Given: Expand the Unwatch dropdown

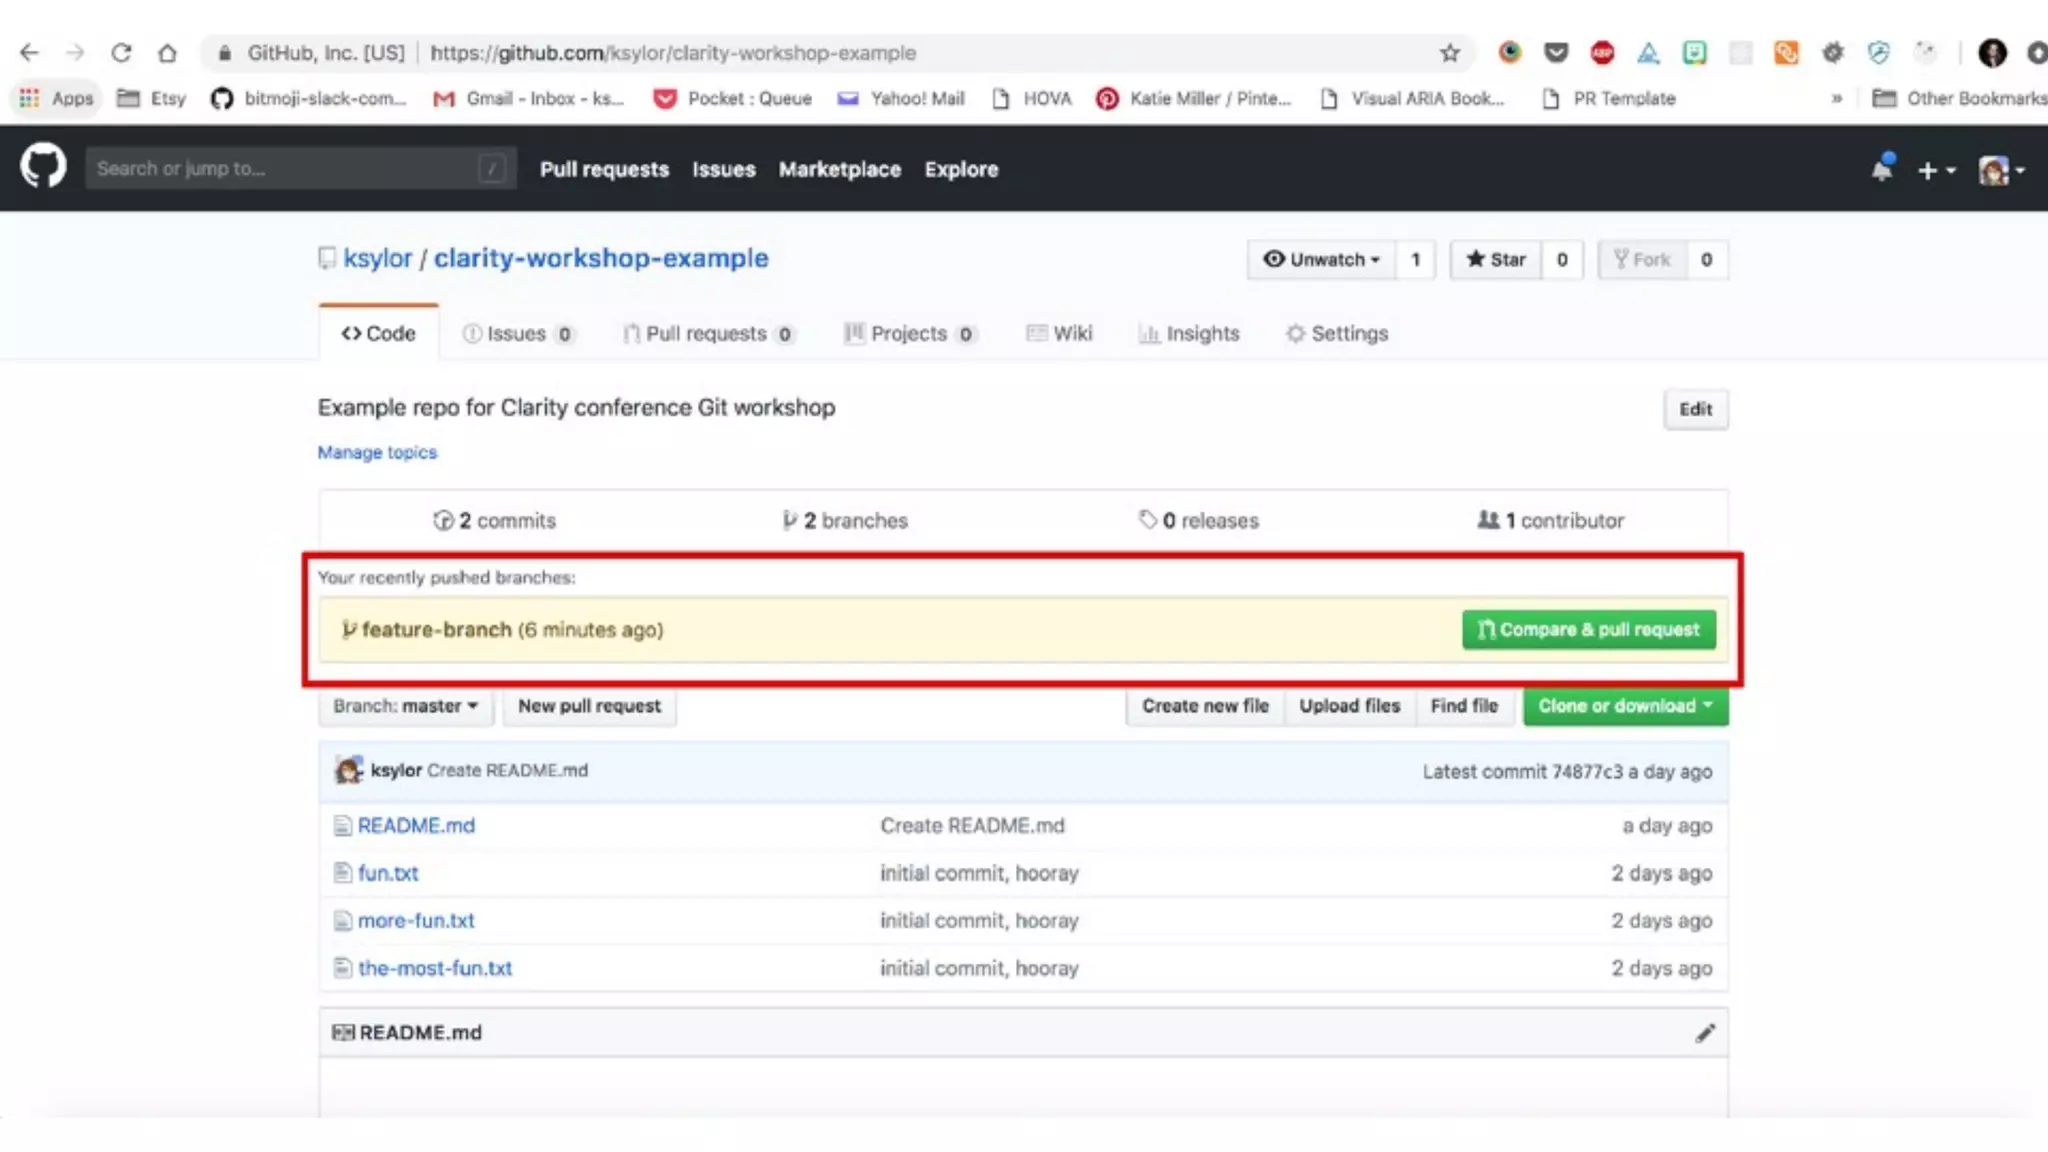Looking at the screenshot, I should pyautogui.click(x=1321, y=260).
